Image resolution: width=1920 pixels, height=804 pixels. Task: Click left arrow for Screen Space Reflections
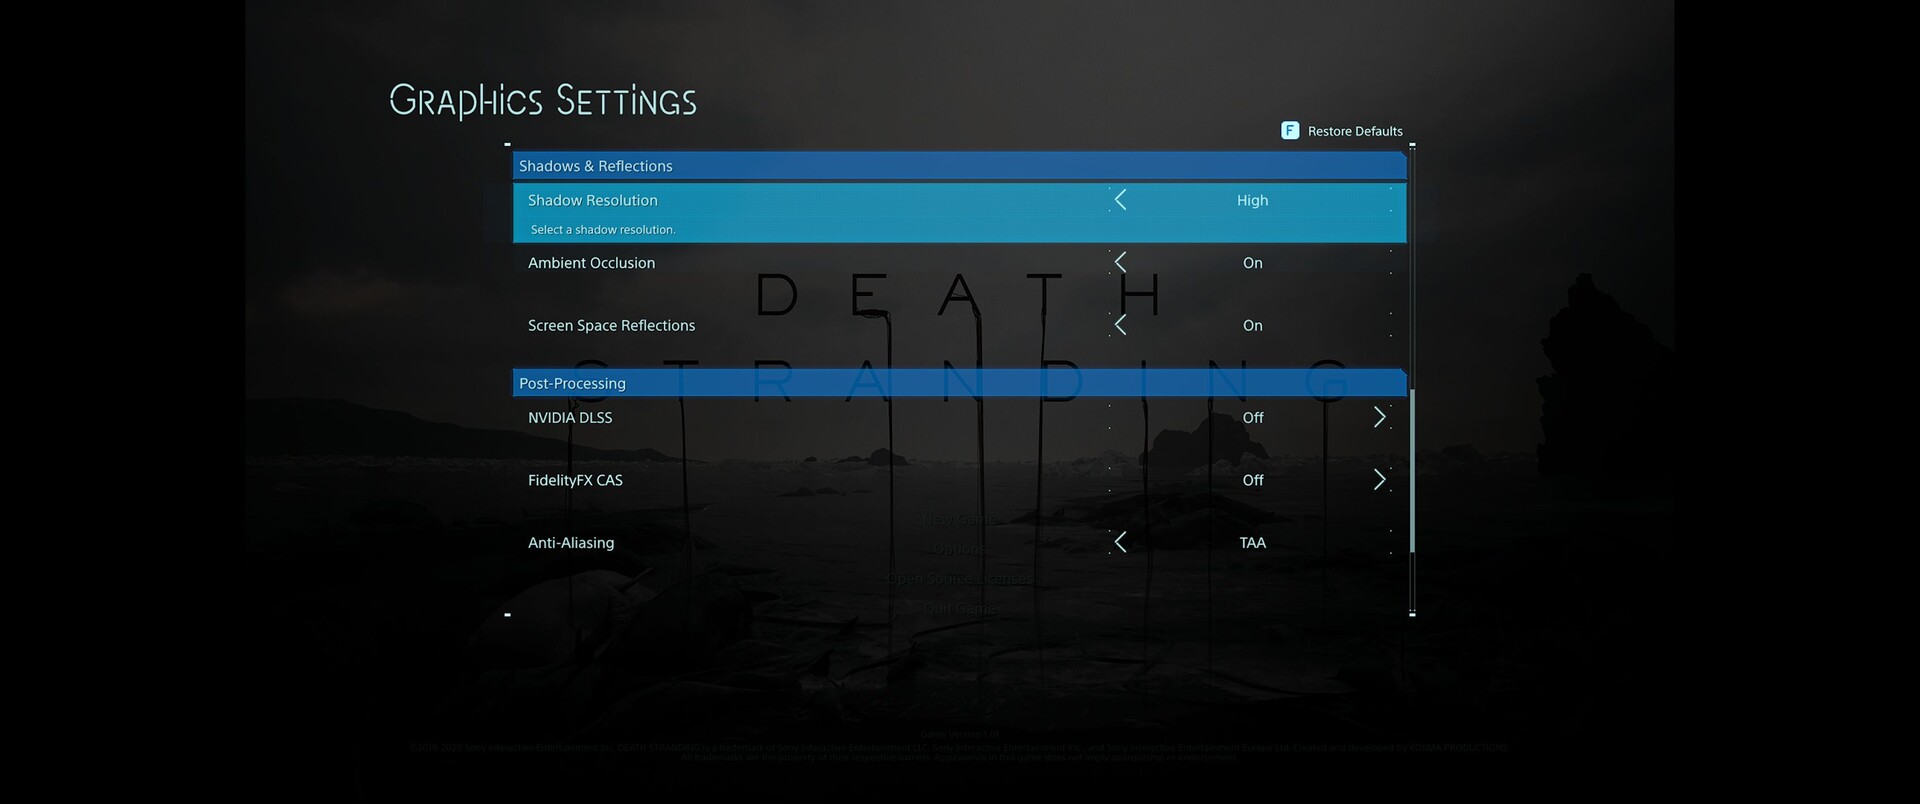1120,325
